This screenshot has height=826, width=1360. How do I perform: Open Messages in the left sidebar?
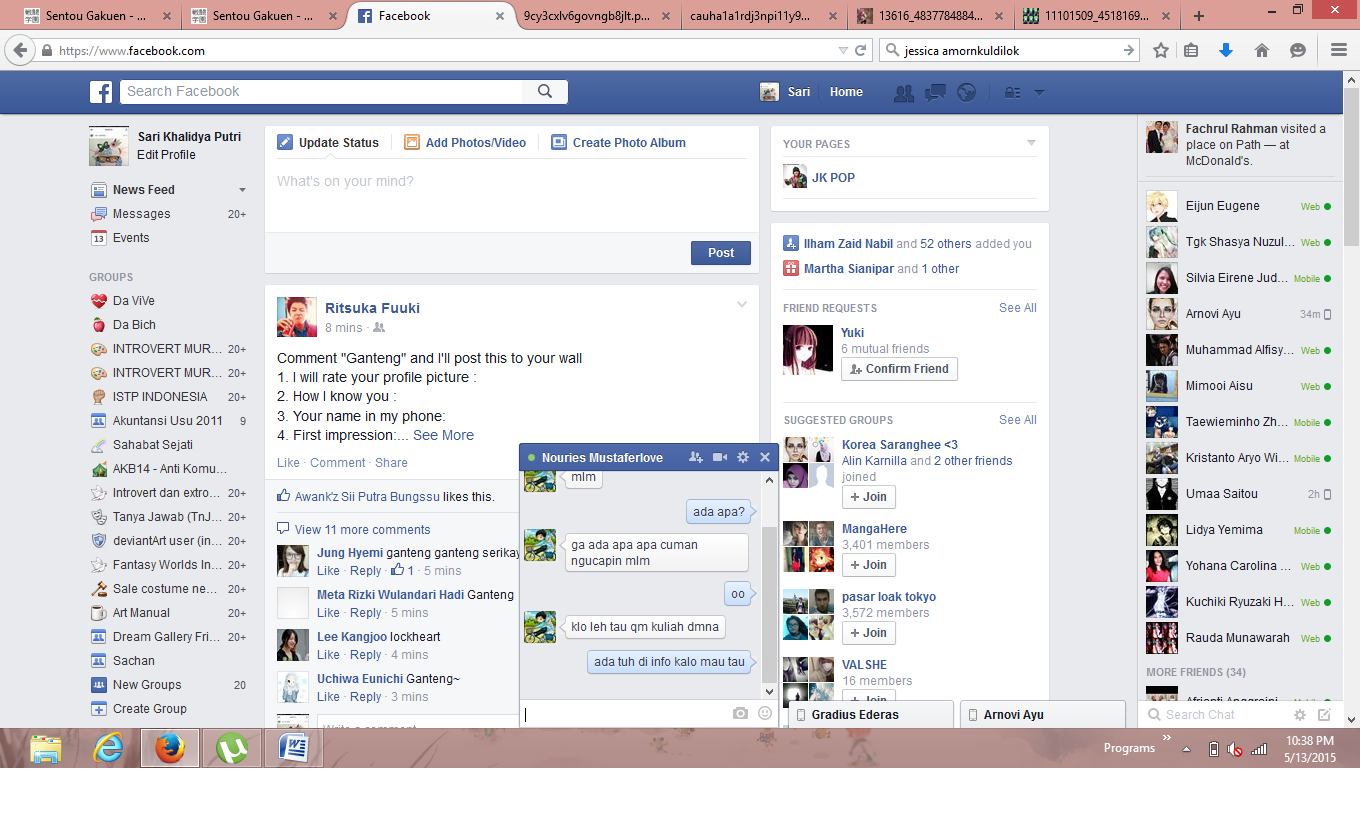141,214
